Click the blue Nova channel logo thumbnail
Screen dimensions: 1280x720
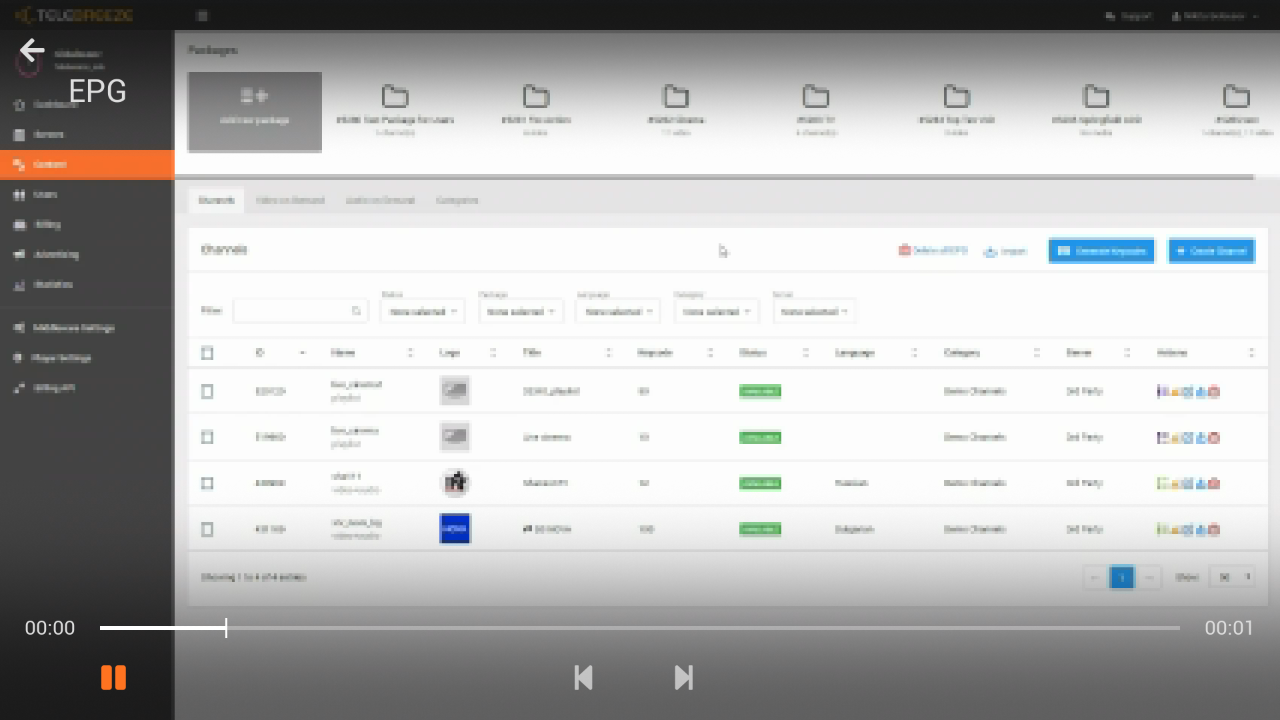pyautogui.click(x=455, y=528)
